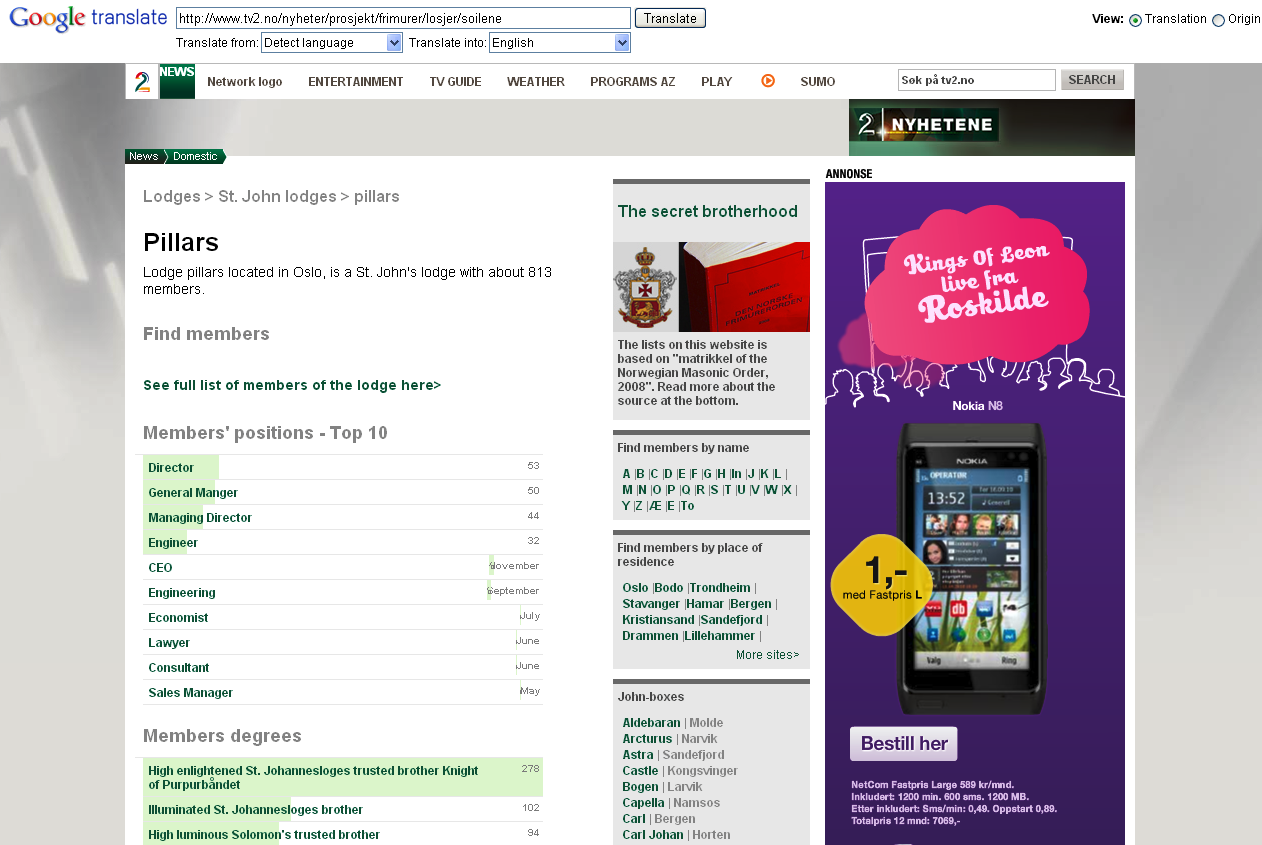This screenshot has height=845, width=1262.
Task: Open the Carl Johan lodge link
Action: [x=653, y=835]
